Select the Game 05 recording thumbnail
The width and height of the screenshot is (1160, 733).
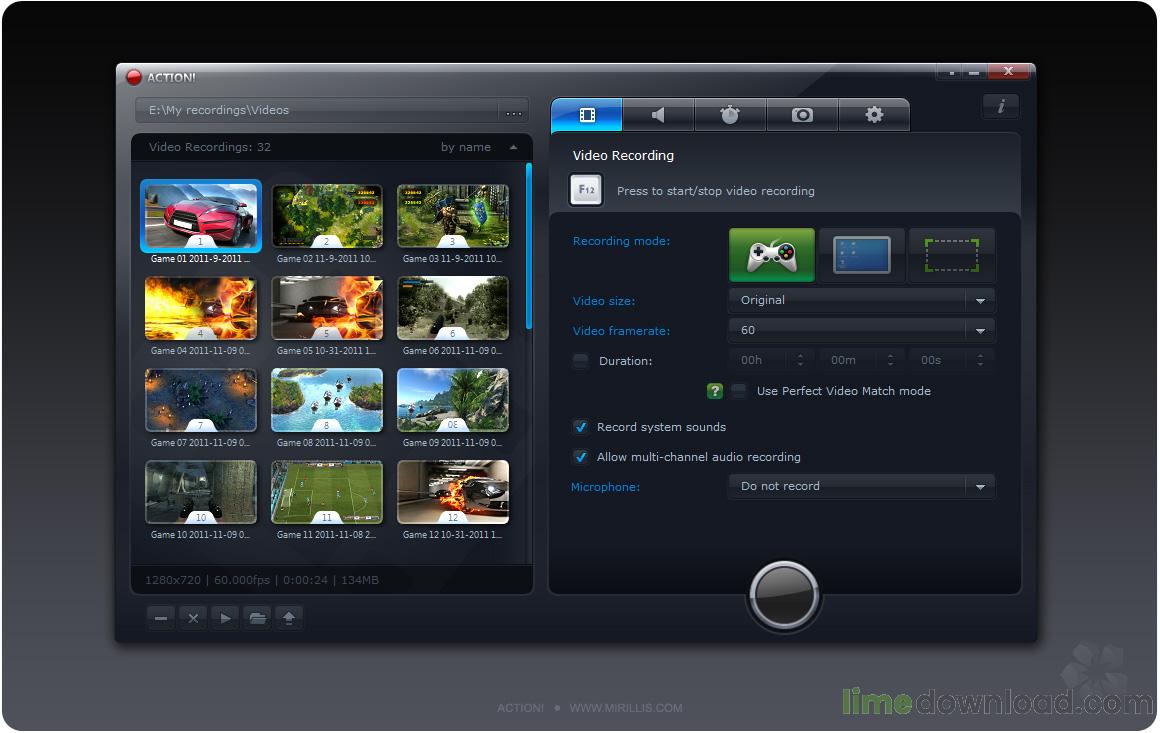pos(327,307)
